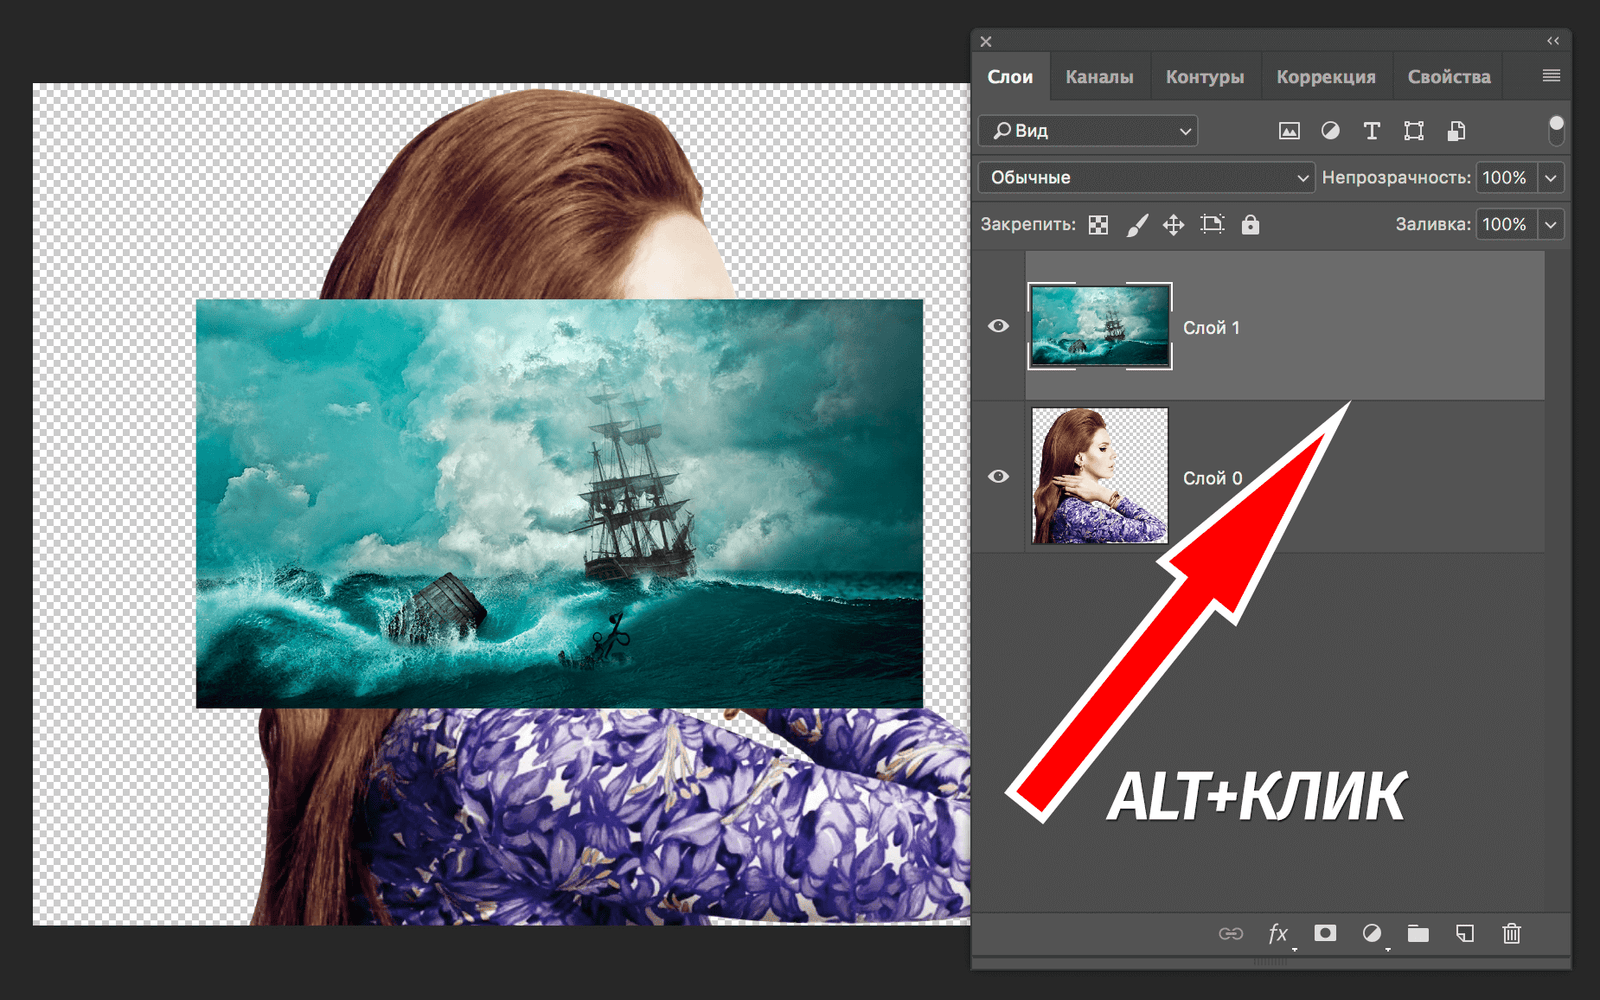Switch to the Каналы tab
Viewport: 1600px width, 1000px height.
[x=1099, y=77]
